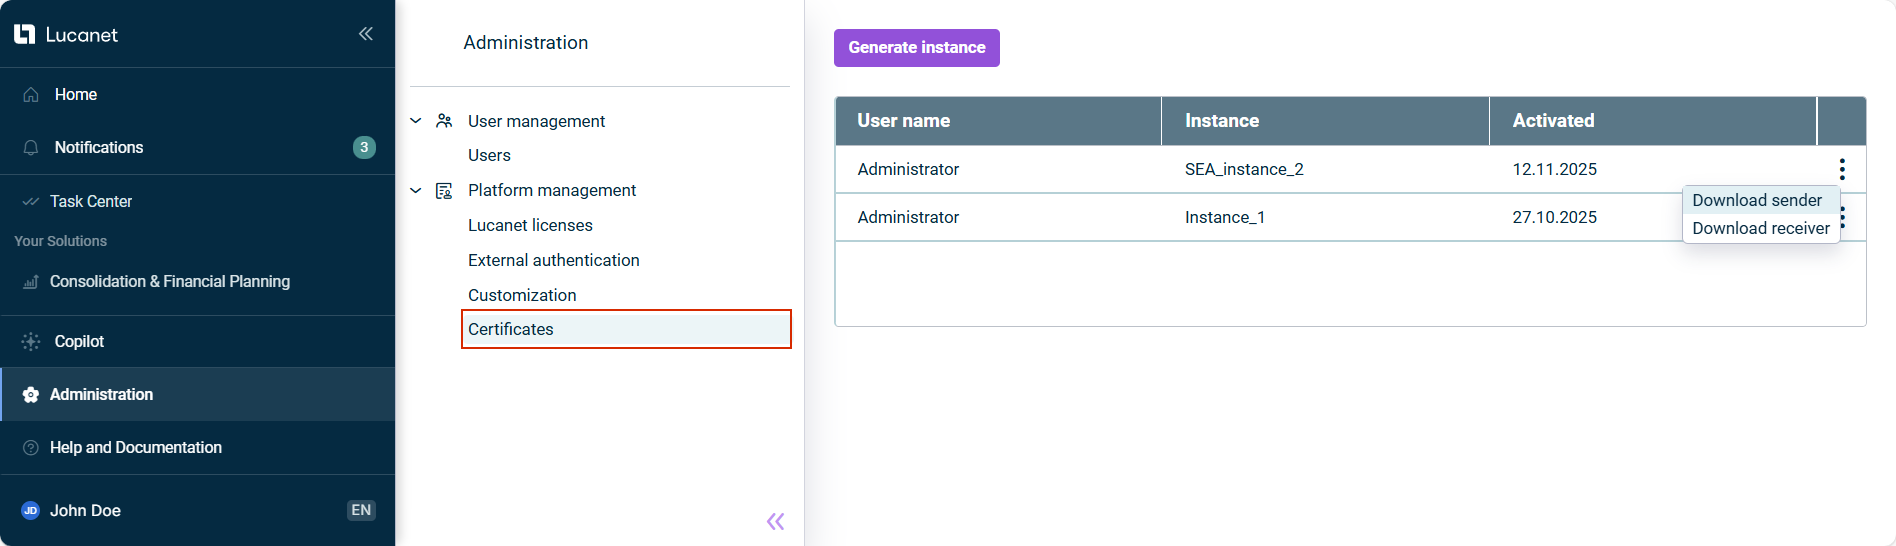
Task: Click the Administration gear icon
Action: tap(31, 395)
